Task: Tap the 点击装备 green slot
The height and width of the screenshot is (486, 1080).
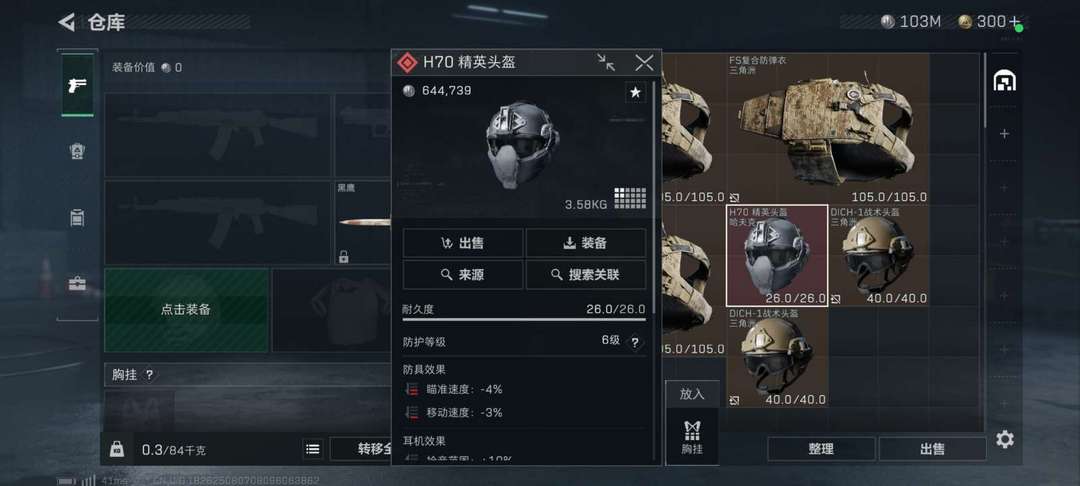Action: tap(186, 310)
